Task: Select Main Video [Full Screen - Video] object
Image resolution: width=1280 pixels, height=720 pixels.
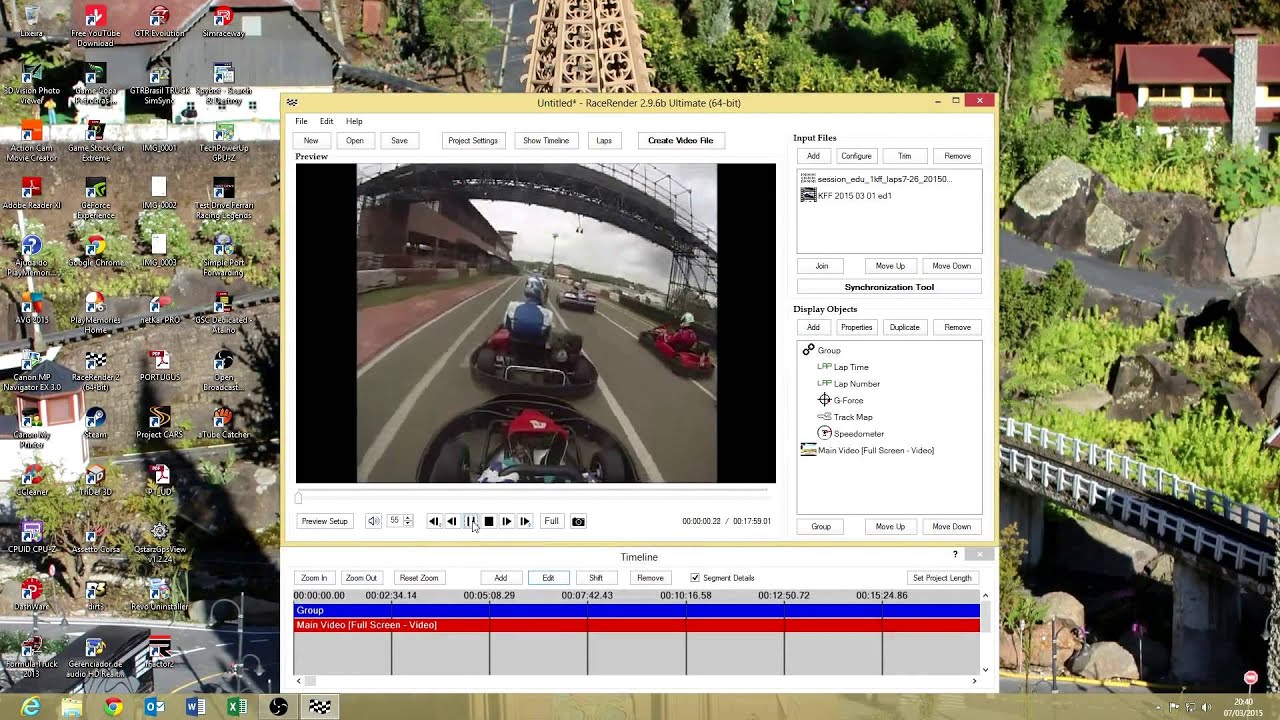Action: (867, 450)
